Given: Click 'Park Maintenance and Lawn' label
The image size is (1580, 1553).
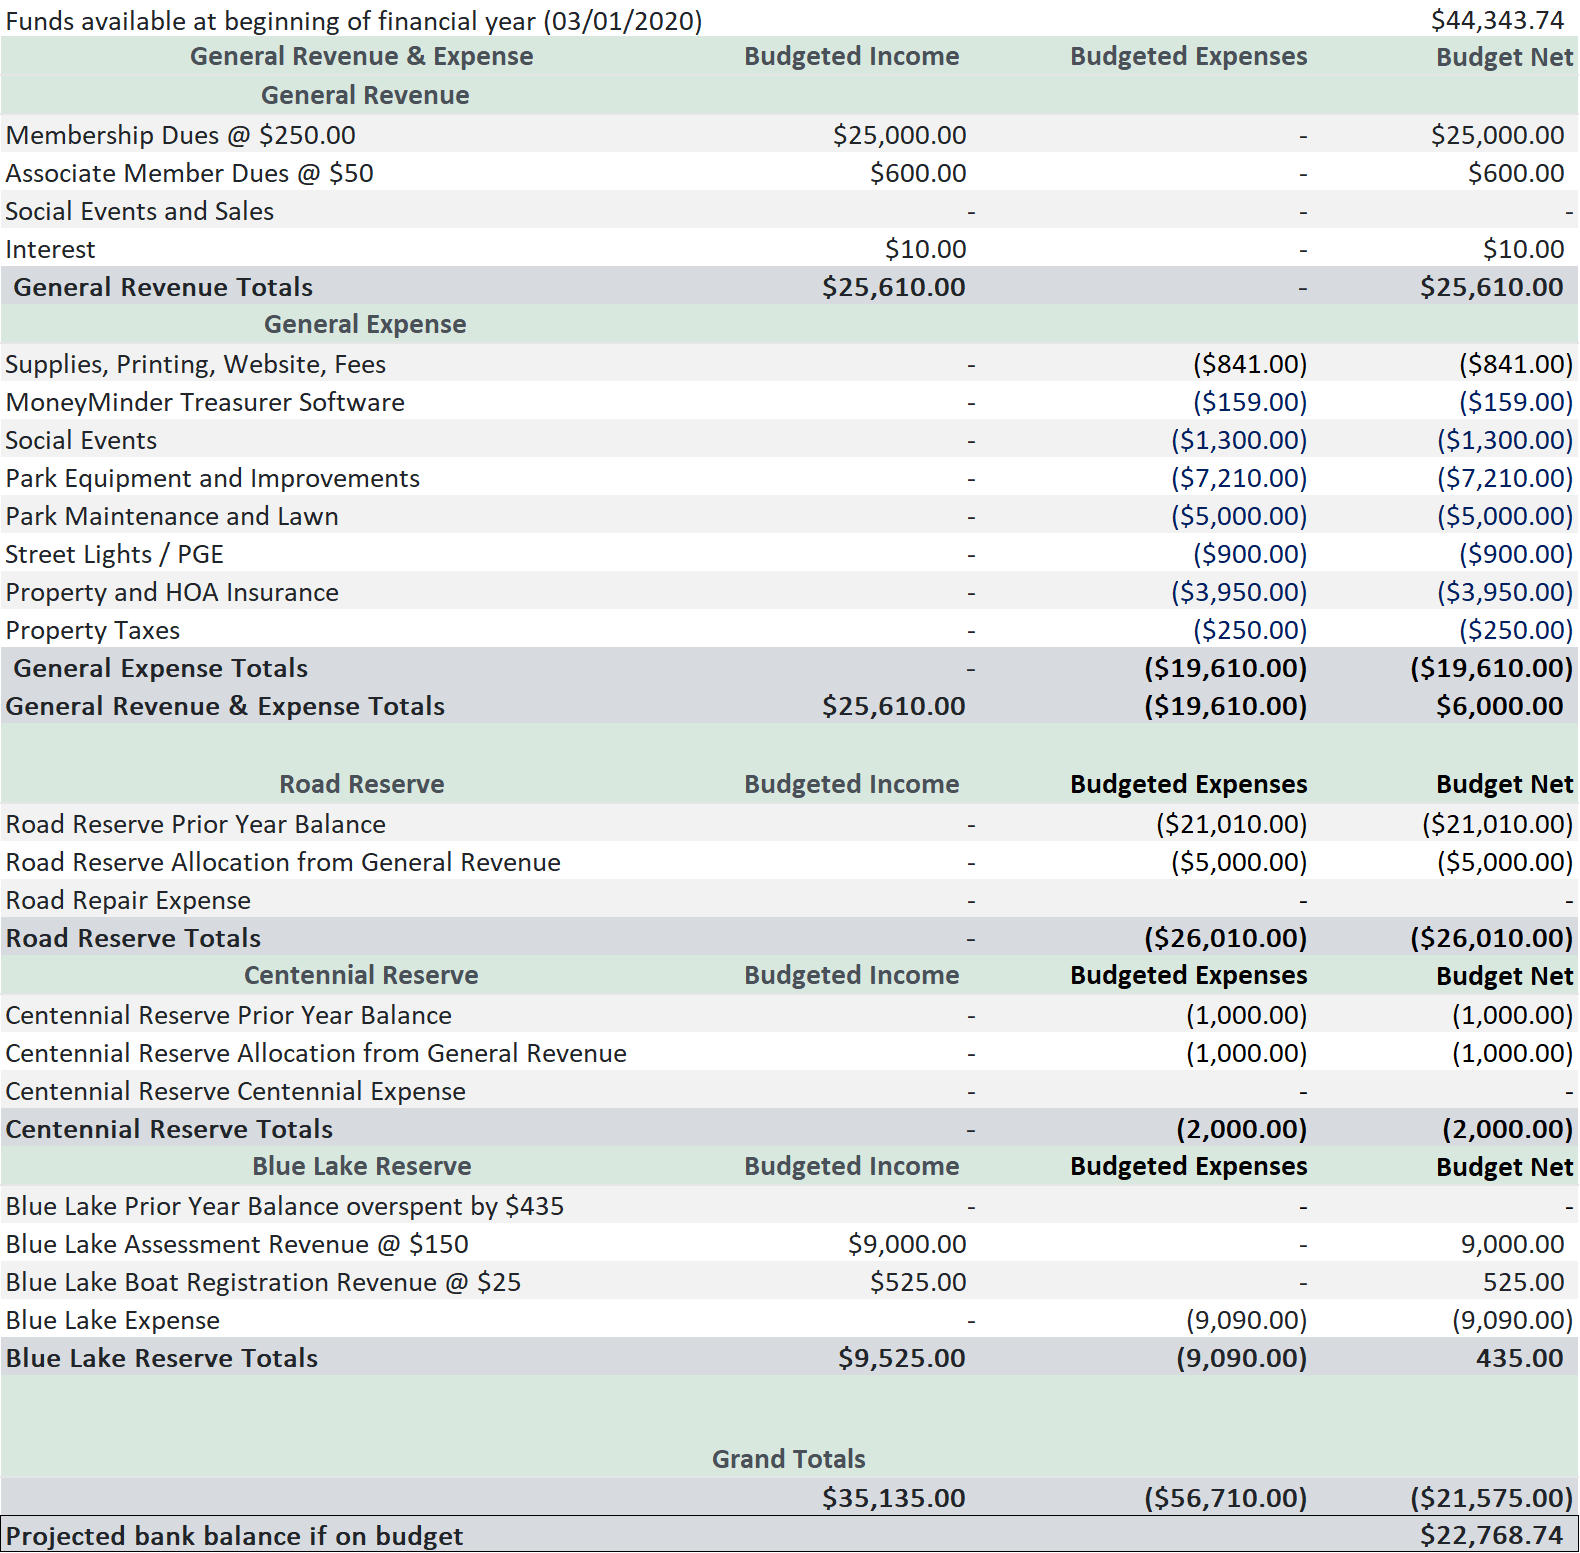Looking at the screenshot, I should tap(172, 516).
